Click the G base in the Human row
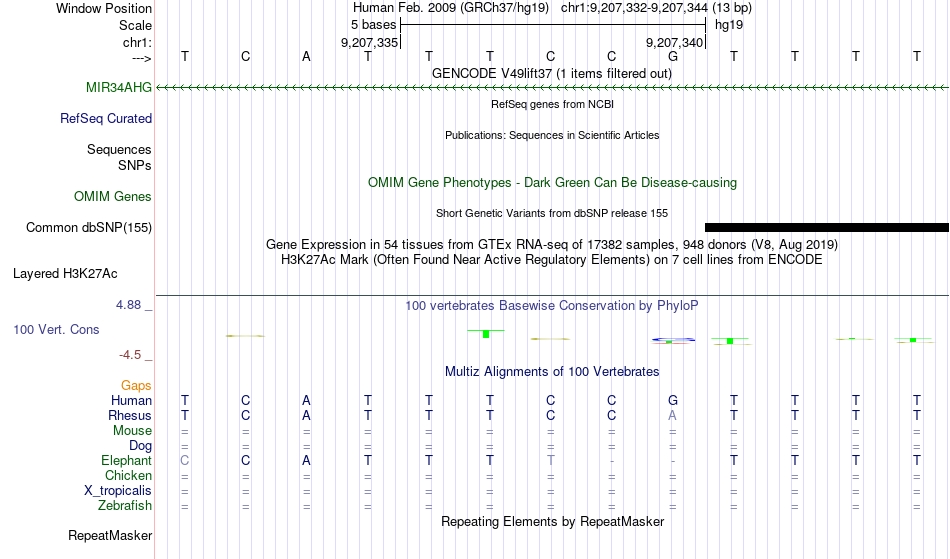 tap(673, 400)
